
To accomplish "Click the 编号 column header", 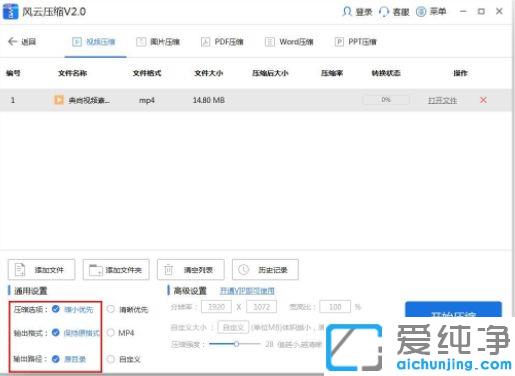I will click(x=13, y=73).
